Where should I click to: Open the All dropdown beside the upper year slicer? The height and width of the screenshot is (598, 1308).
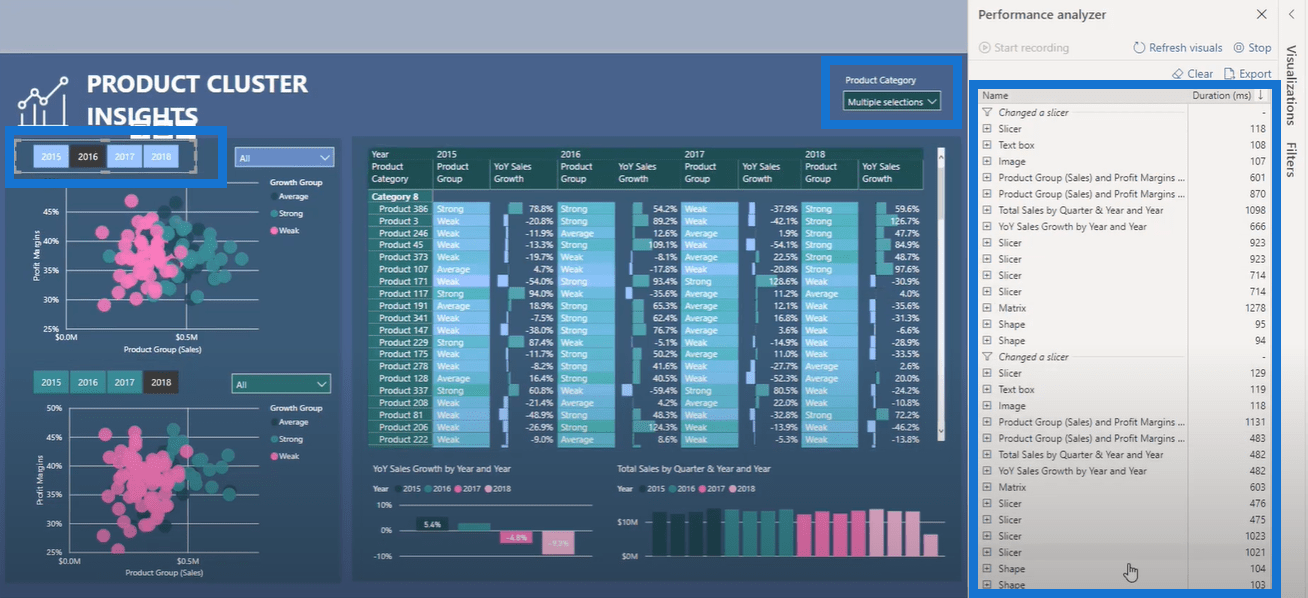pyautogui.click(x=285, y=157)
